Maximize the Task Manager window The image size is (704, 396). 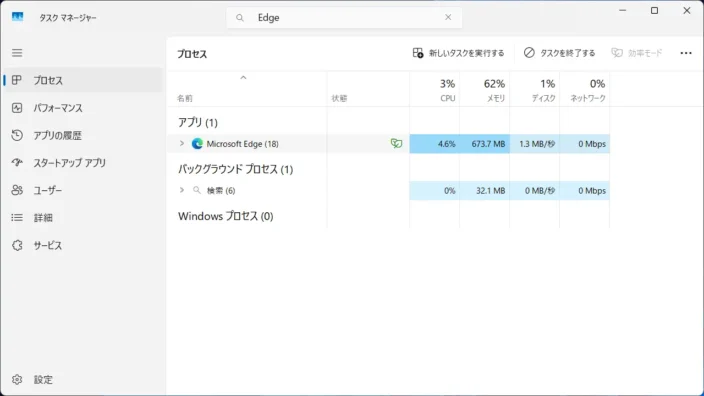pos(655,10)
